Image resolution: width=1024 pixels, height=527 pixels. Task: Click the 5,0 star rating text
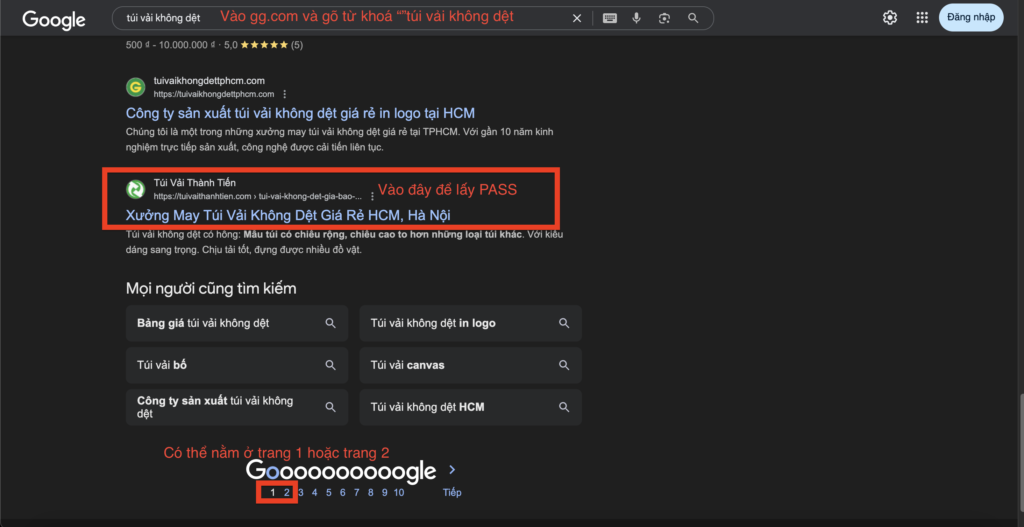(x=231, y=45)
